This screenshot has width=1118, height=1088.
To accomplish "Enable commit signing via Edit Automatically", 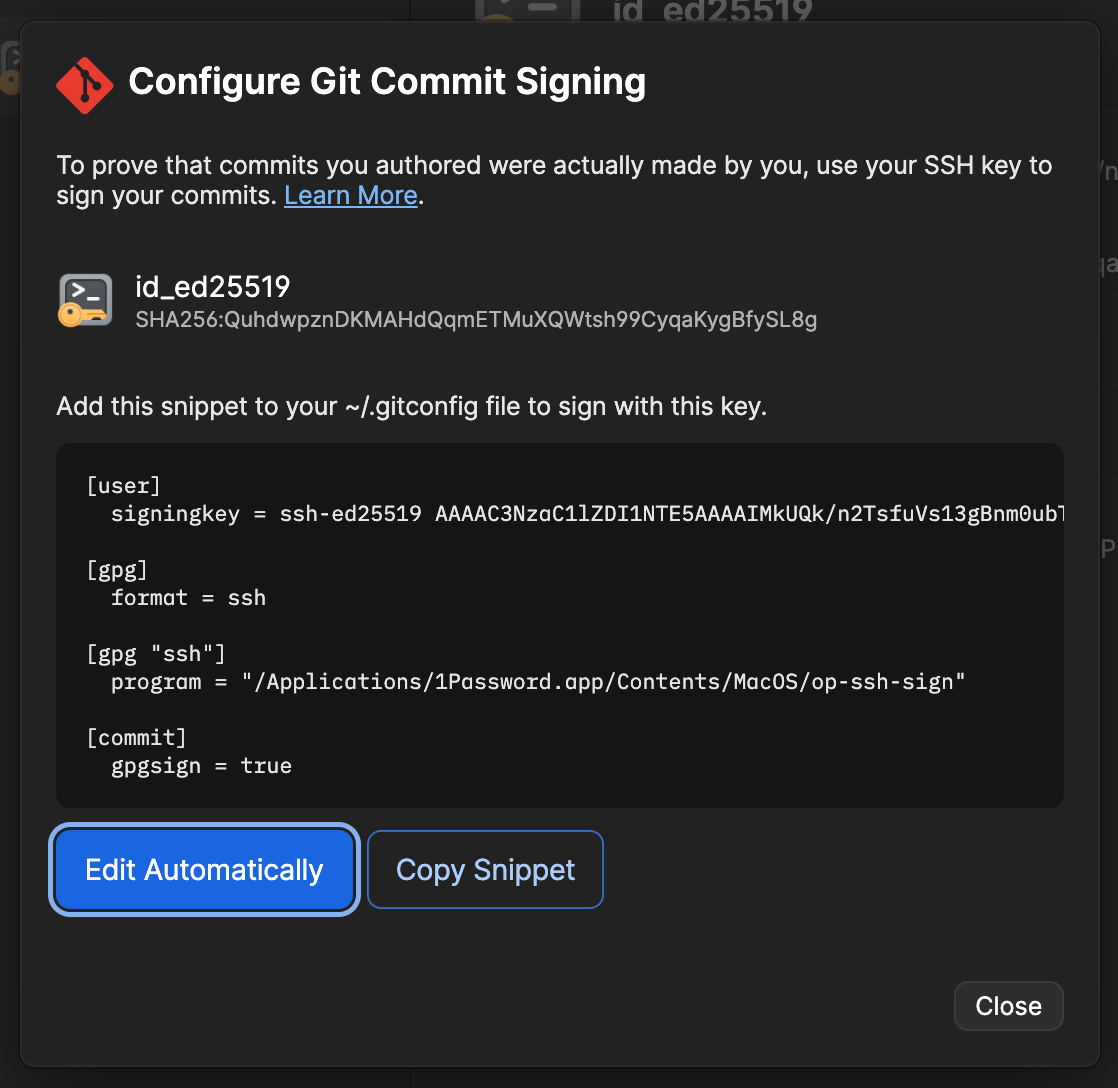I will coord(203,869).
